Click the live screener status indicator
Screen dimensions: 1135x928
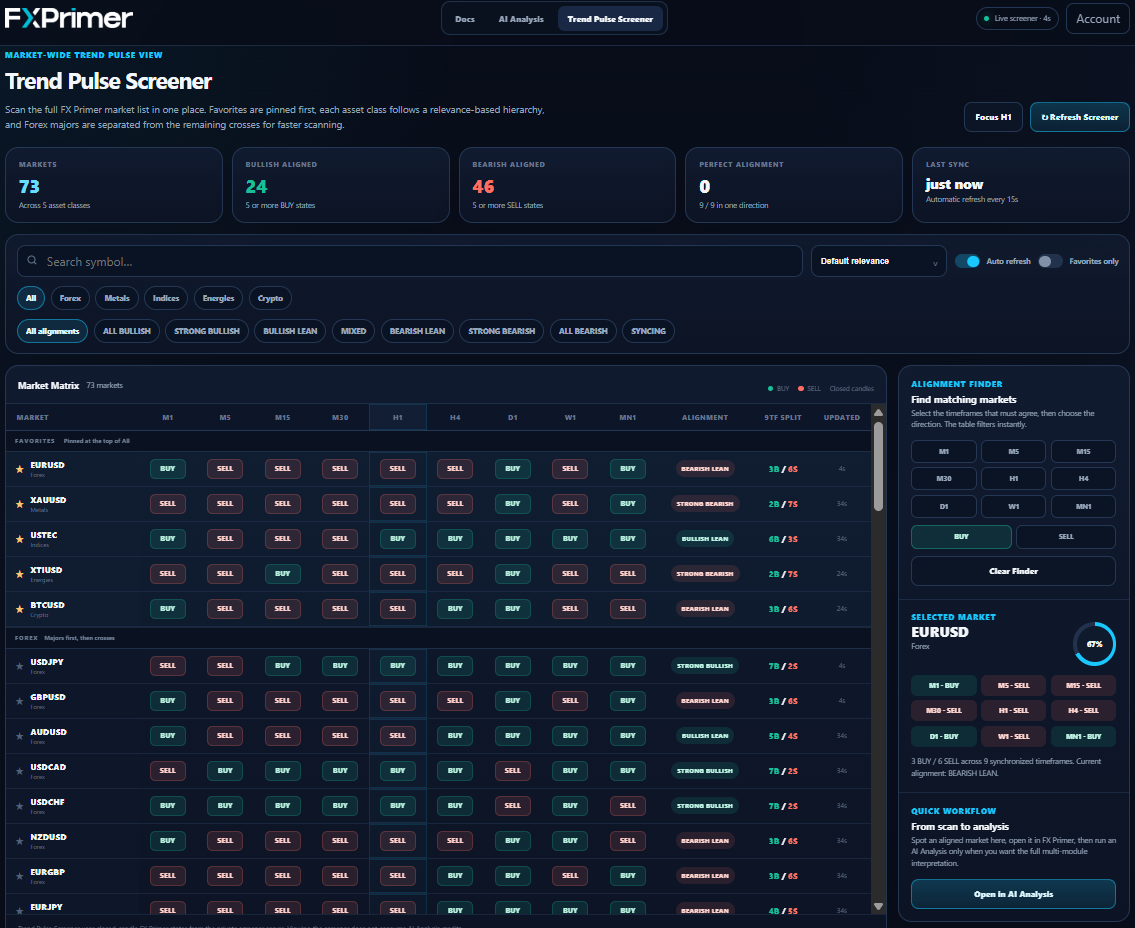1017,19
